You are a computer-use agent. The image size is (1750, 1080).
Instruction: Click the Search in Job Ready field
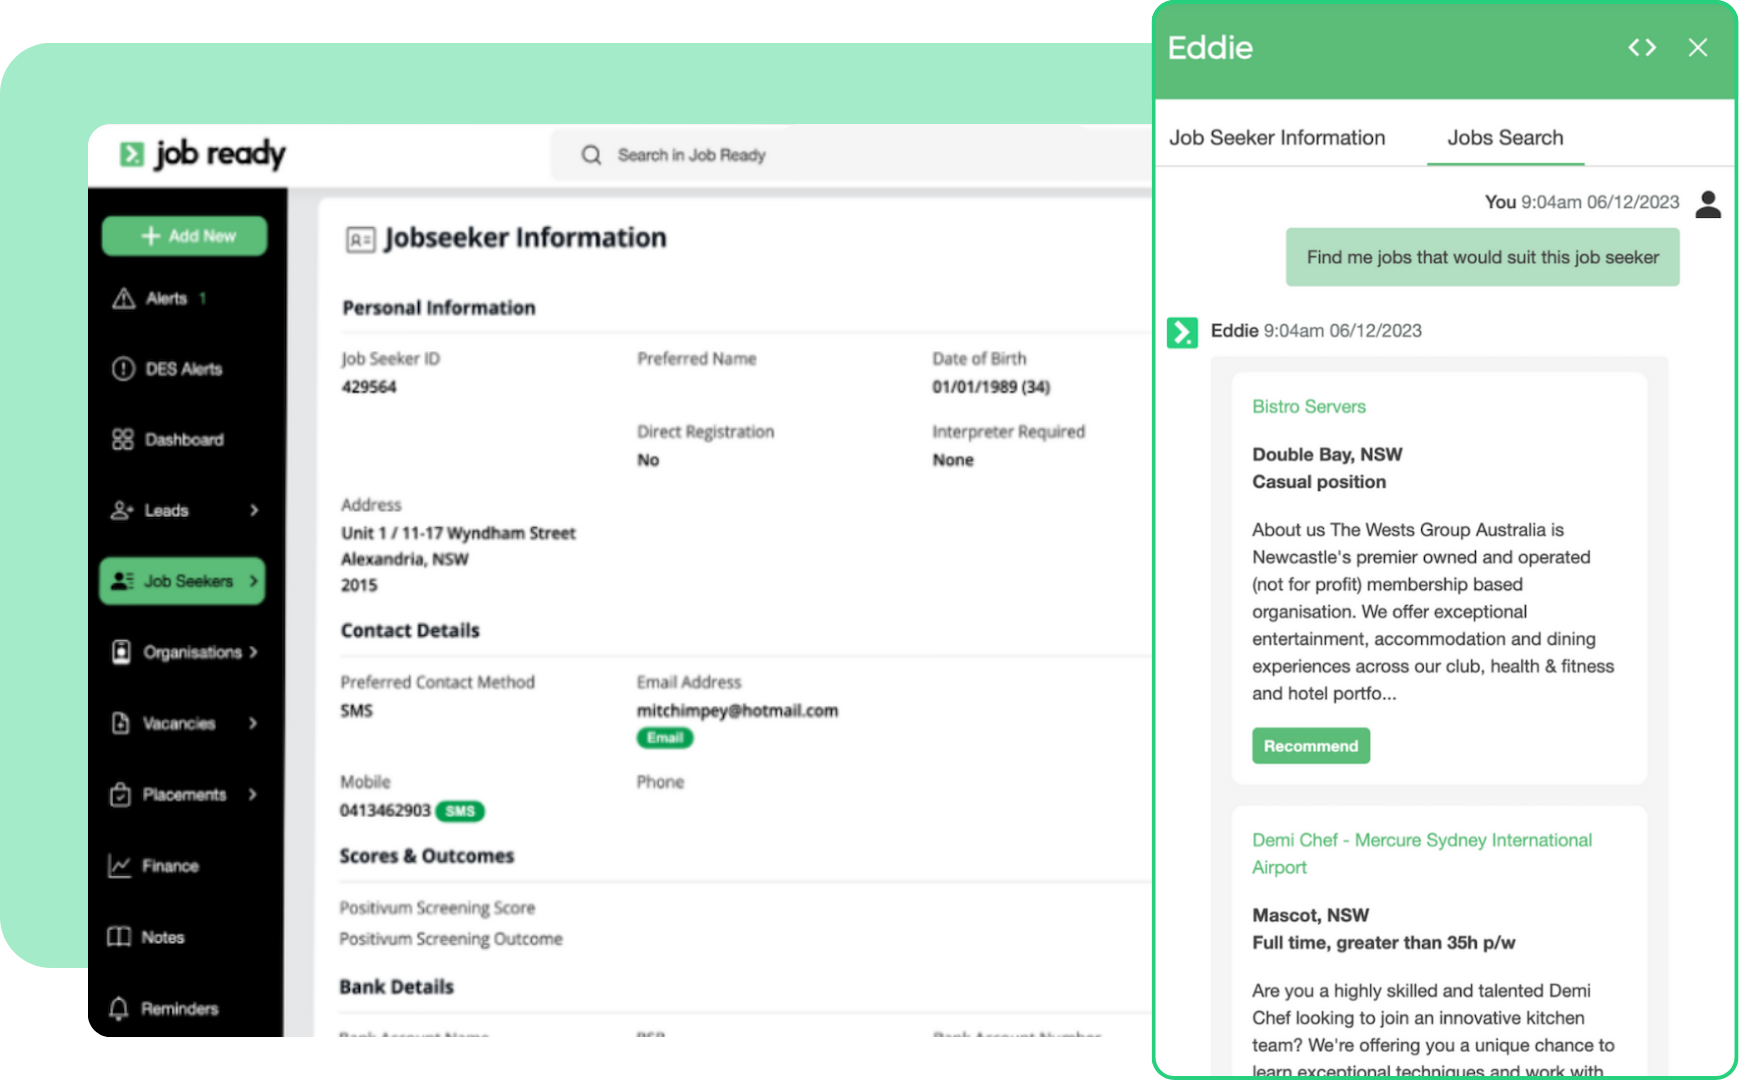(850, 155)
